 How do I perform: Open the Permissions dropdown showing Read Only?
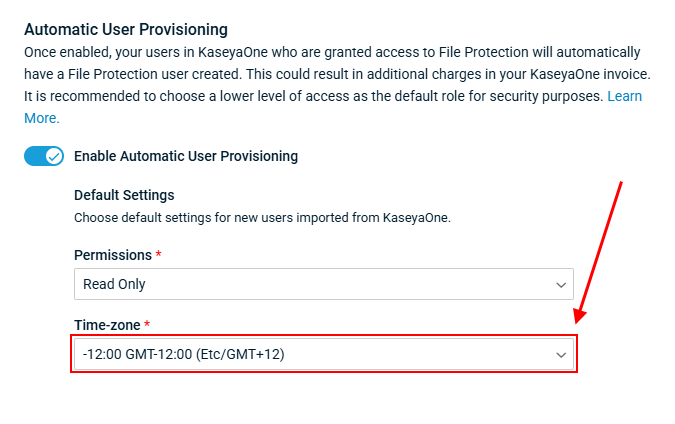[x=323, y=284]
